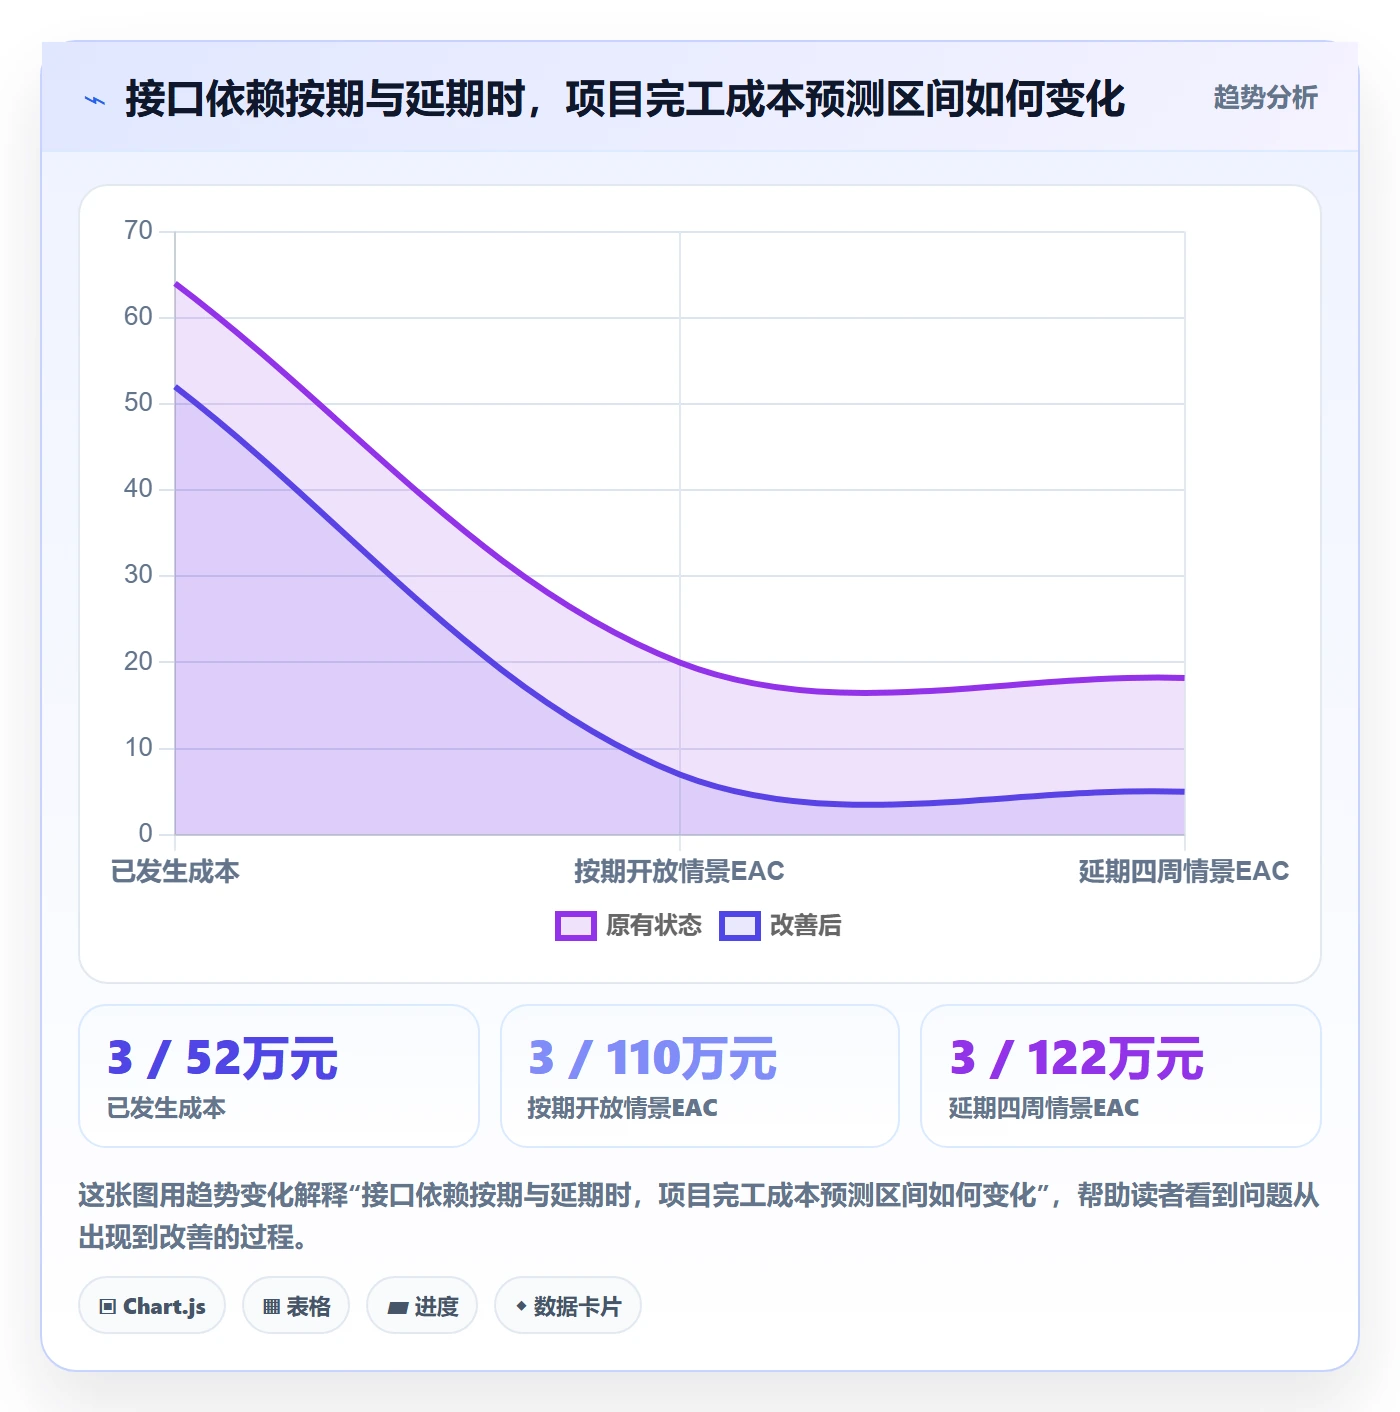Click the card title starting with 接口依赖按期与延期时
The image size is (1400, 1412).
(x=625, y=99)
